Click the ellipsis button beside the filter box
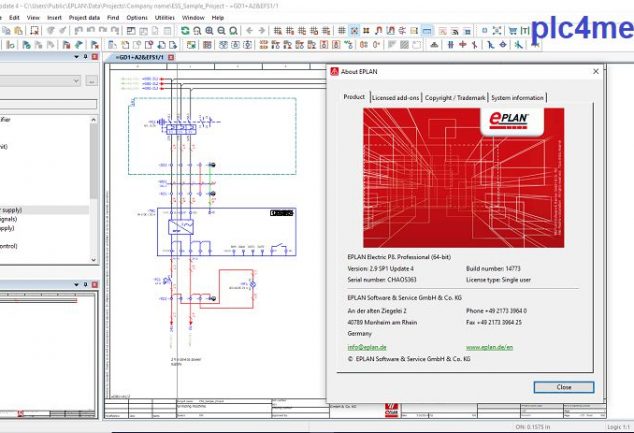The height and width of the screenshot is (433, 634). pyautogui.click(x=91, y=80)
